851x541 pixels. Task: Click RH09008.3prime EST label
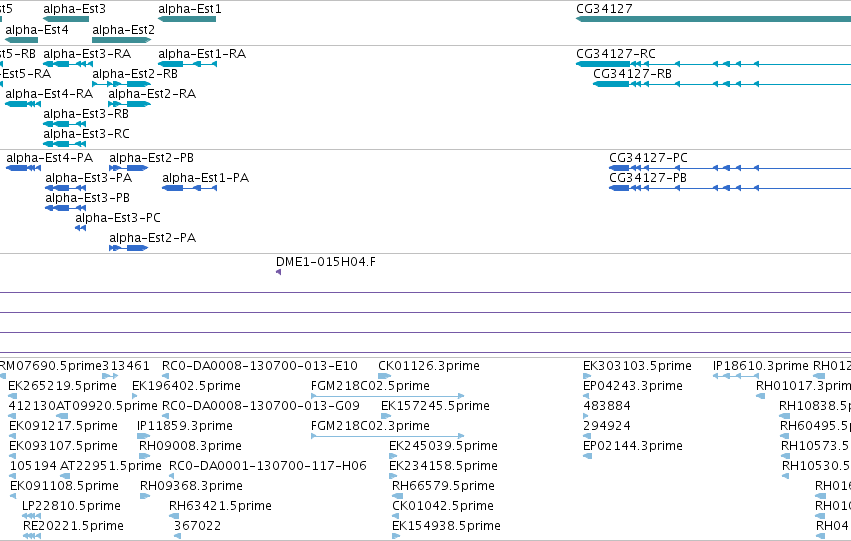[x=190, y=446]
